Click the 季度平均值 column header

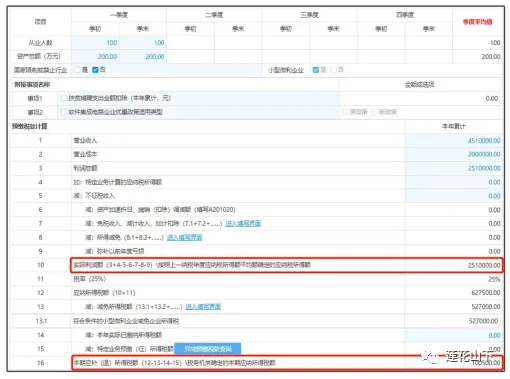click(x=477, y=22)
